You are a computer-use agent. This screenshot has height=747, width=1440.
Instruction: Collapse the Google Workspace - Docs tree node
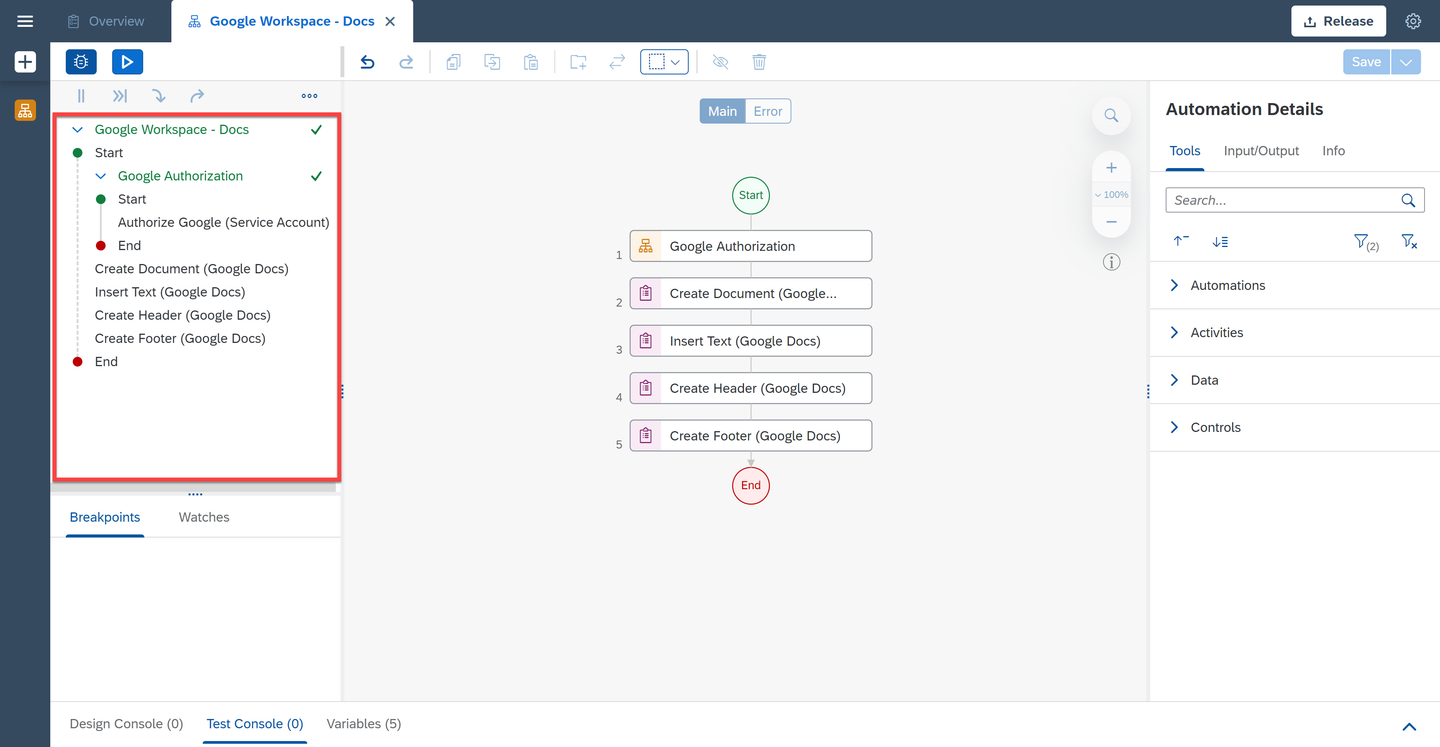77,130
